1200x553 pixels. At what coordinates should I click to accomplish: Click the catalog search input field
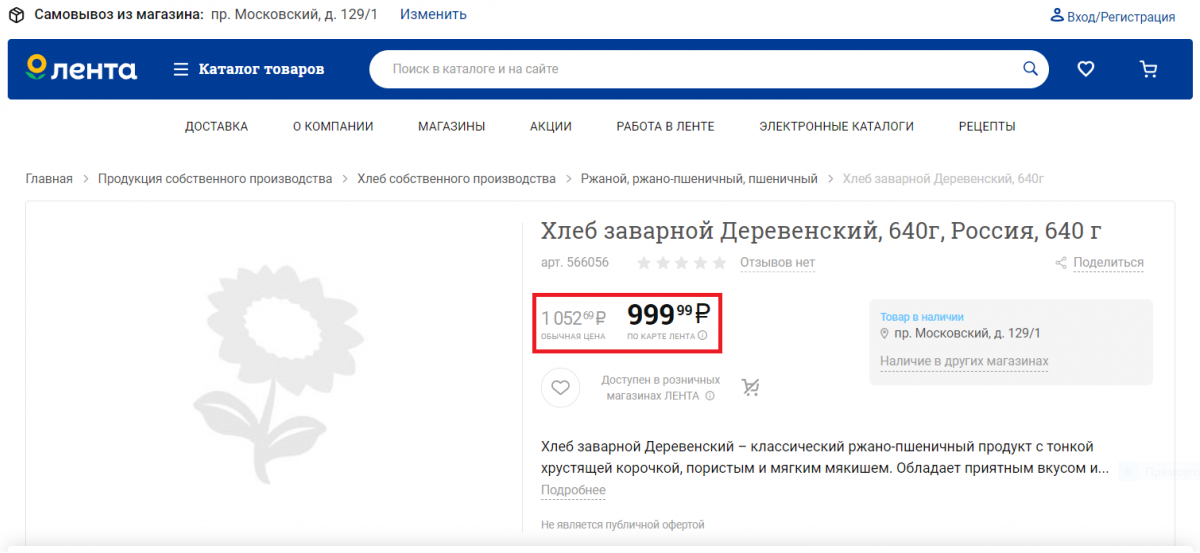[x=700, y=69]
